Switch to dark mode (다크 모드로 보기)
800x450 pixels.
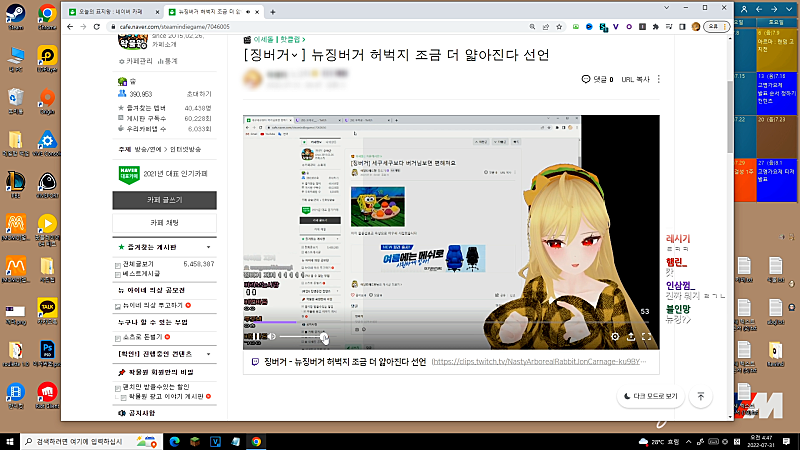pyautogui.click(x=651, y=396)
